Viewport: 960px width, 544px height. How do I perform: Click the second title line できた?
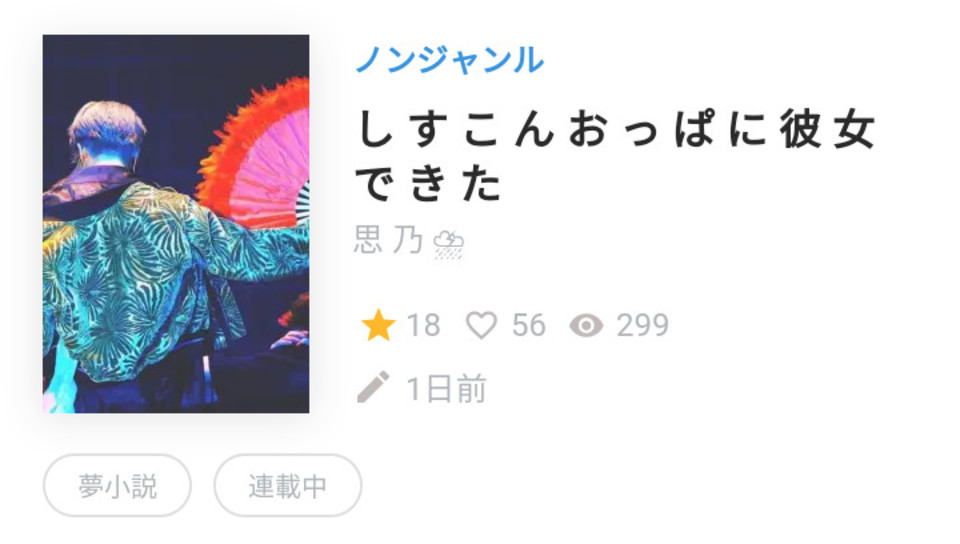[429, 183]
